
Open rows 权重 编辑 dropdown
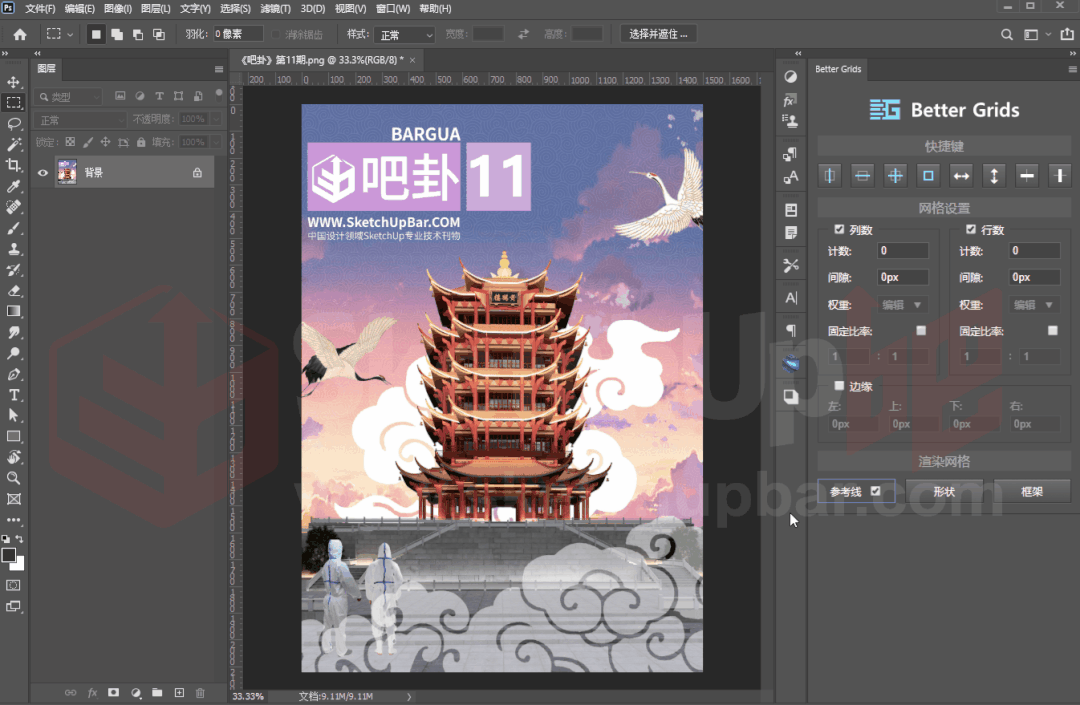[x=1034, y=304]
